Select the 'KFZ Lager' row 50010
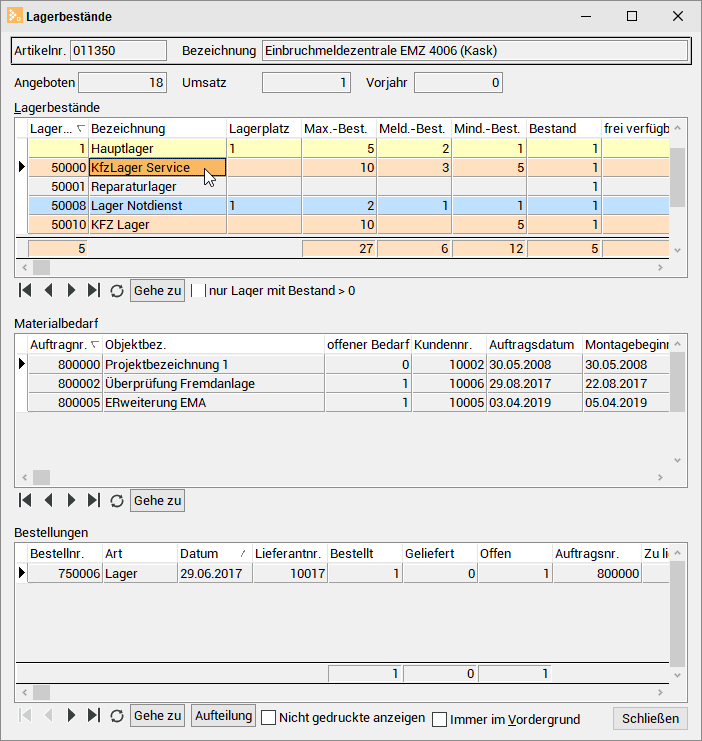Image resolution: width=702 pixels, height=741 pixels. pyautogui.click(x=349, y=224)
